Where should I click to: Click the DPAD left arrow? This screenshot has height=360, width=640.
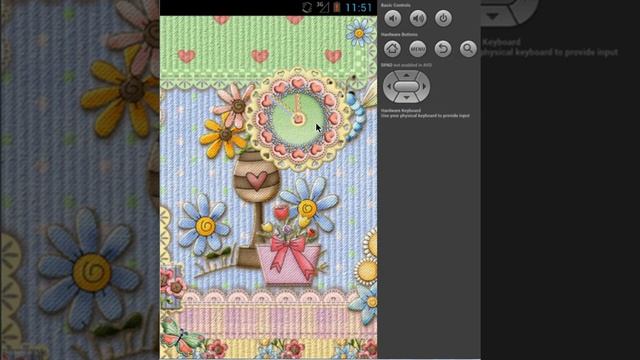tap(389, 87)
